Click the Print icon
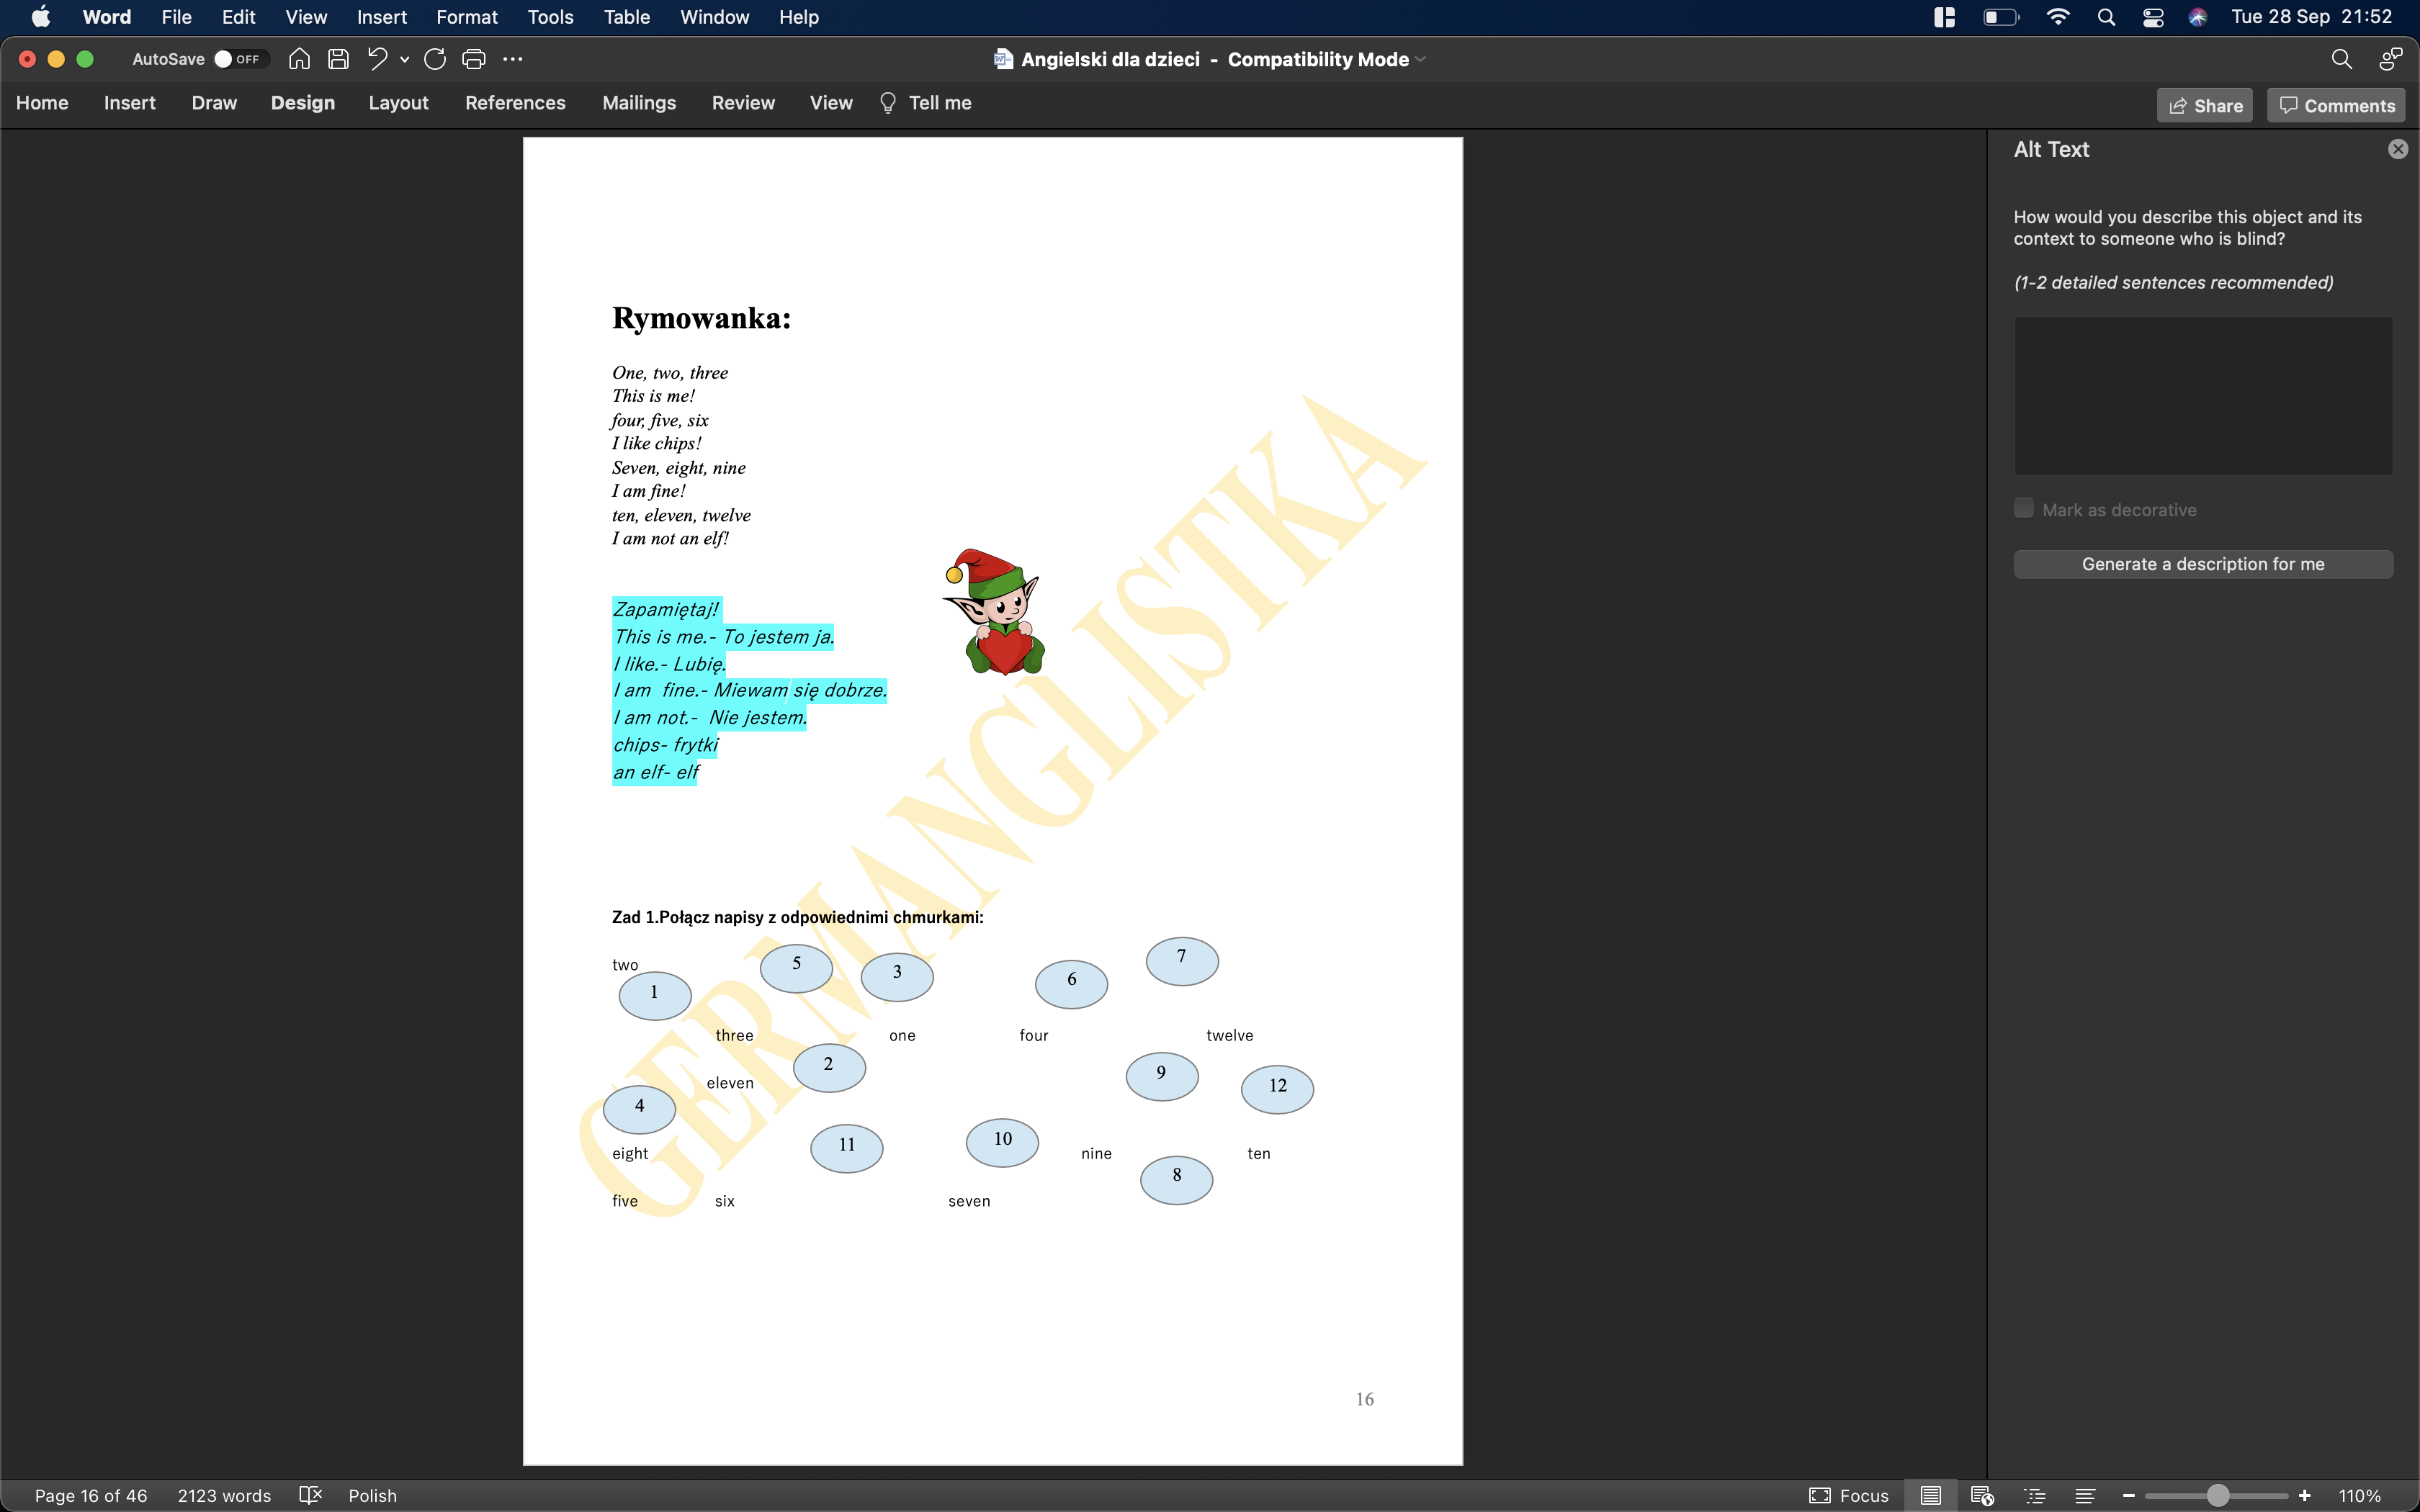This screenshot has height=1512, width=2420. (x=473, y=59)
